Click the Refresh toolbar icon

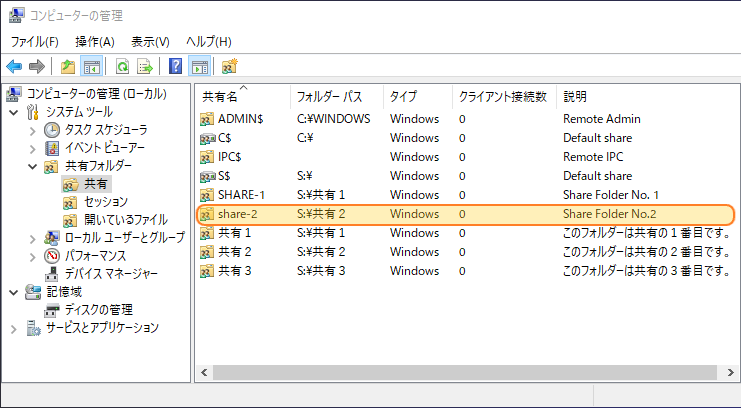[x=122, y=67]
